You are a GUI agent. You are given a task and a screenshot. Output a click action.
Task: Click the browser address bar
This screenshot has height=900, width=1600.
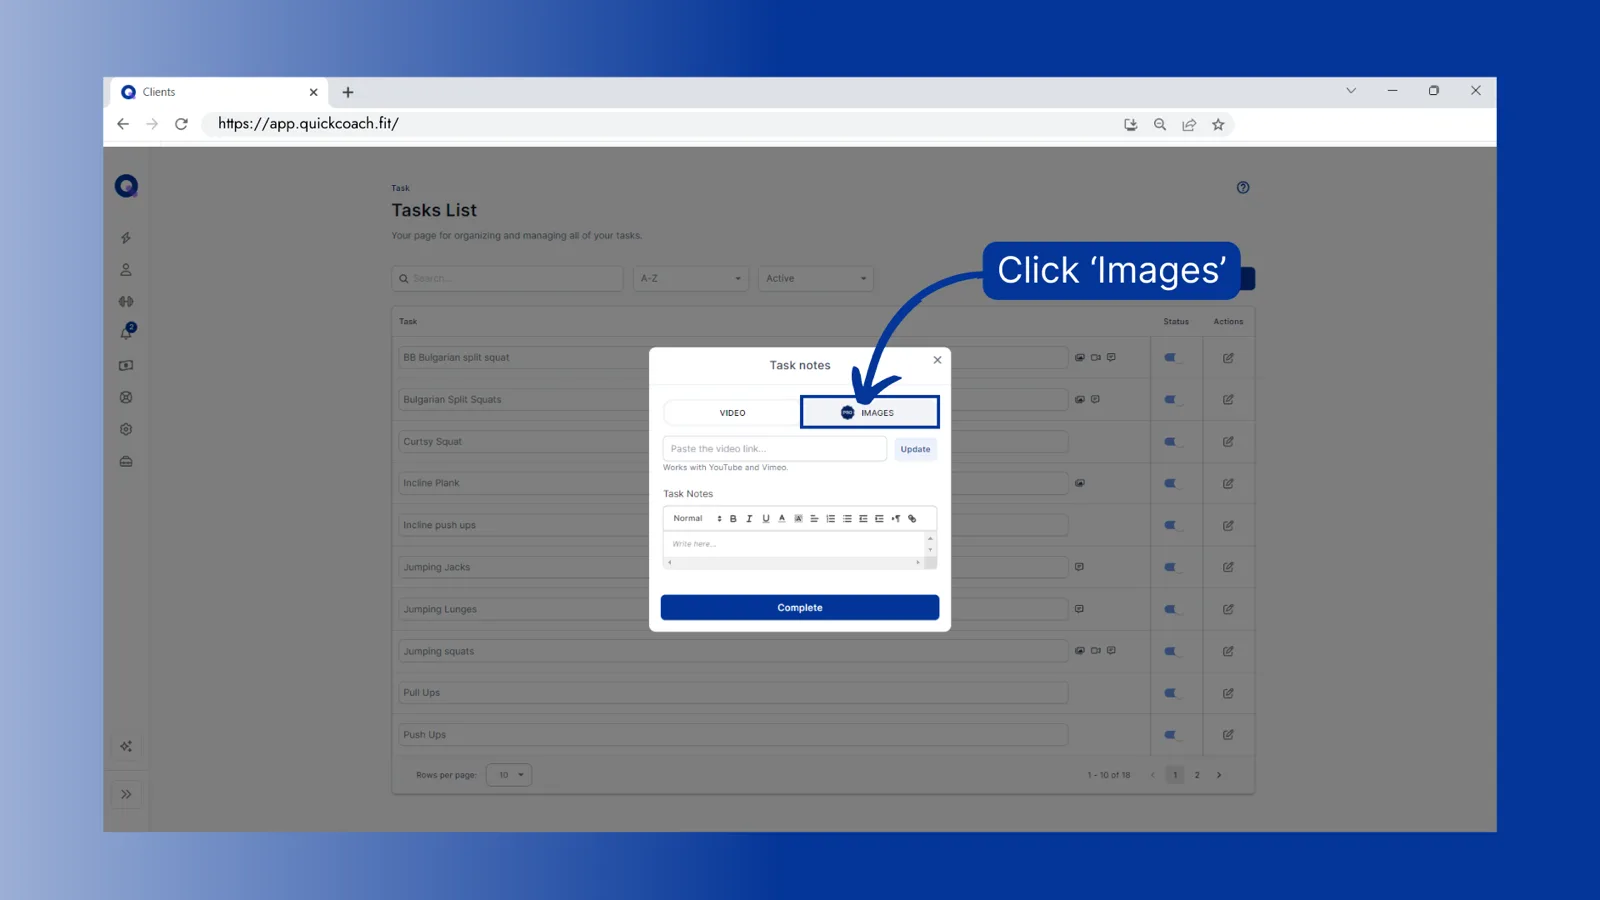[660, 124]
